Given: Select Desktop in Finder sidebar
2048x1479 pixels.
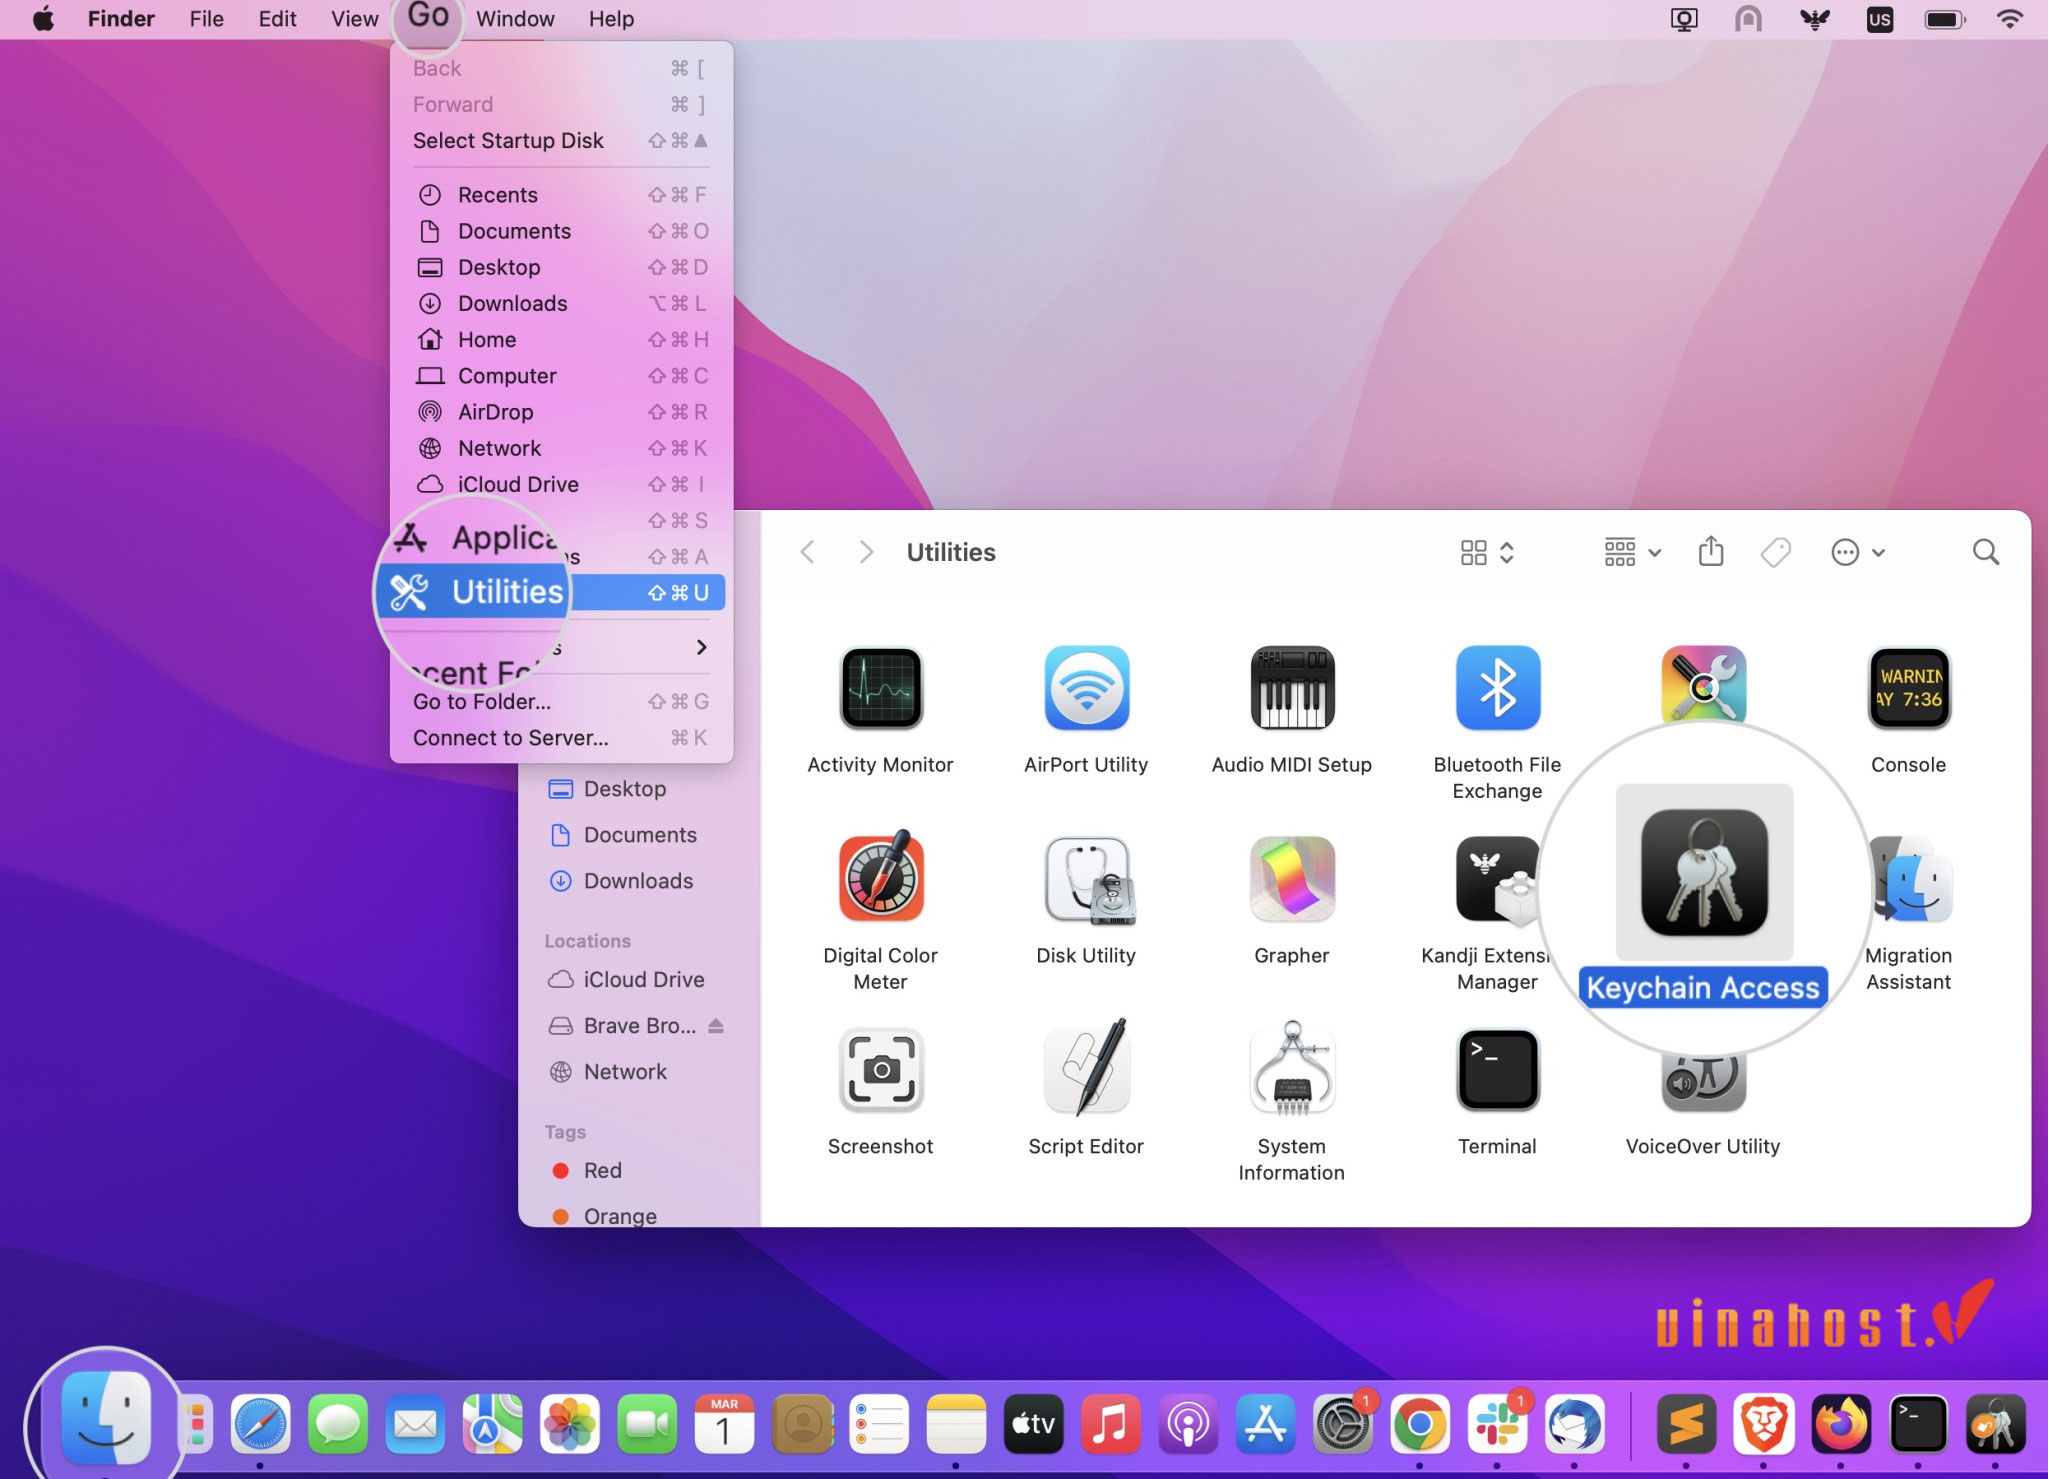Looking at the screenshot, I should click(625, 789).
